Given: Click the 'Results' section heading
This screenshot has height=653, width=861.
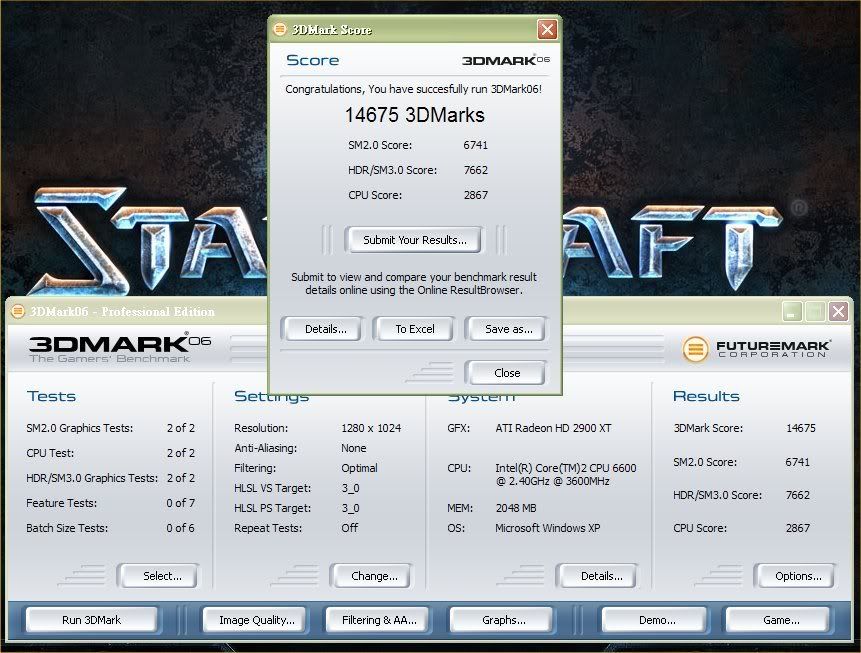Looking at the screenshot, I should click(706, 396).
